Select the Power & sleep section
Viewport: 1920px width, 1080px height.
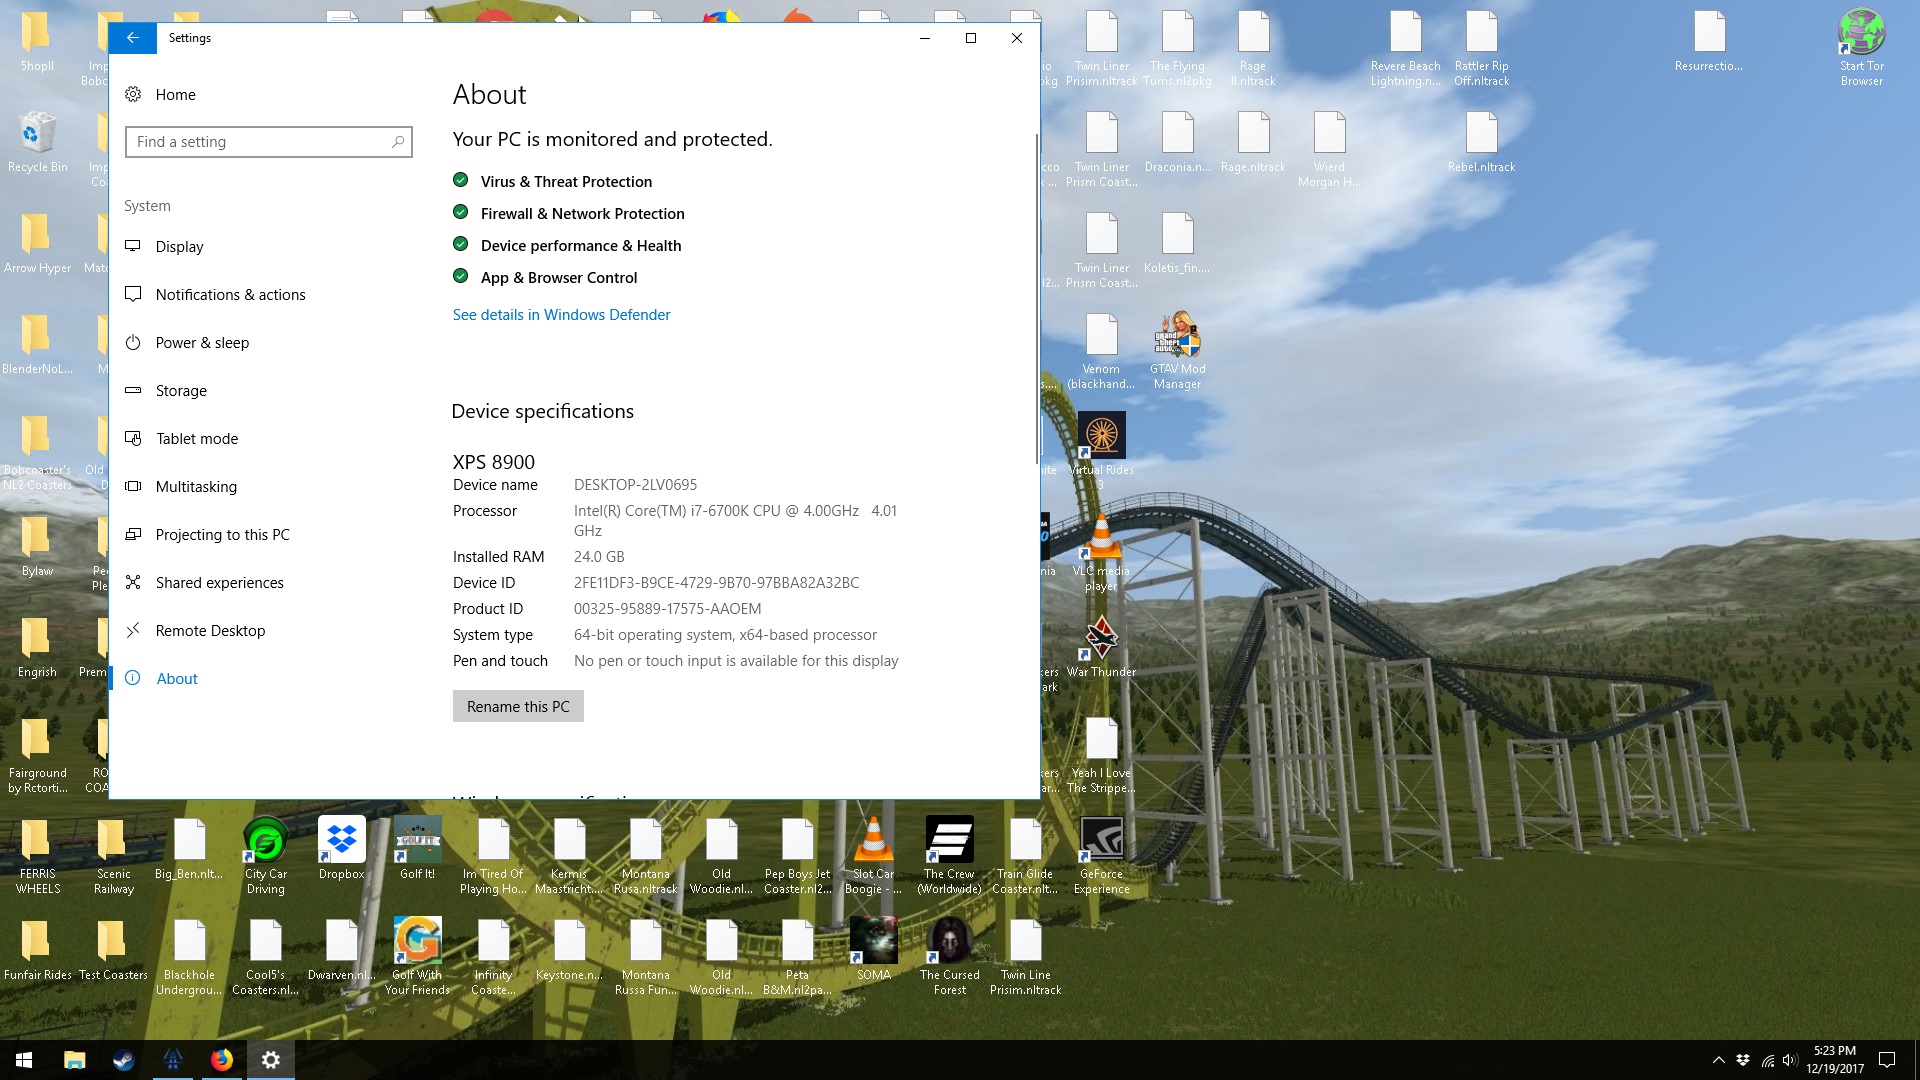tap(202, 343)
